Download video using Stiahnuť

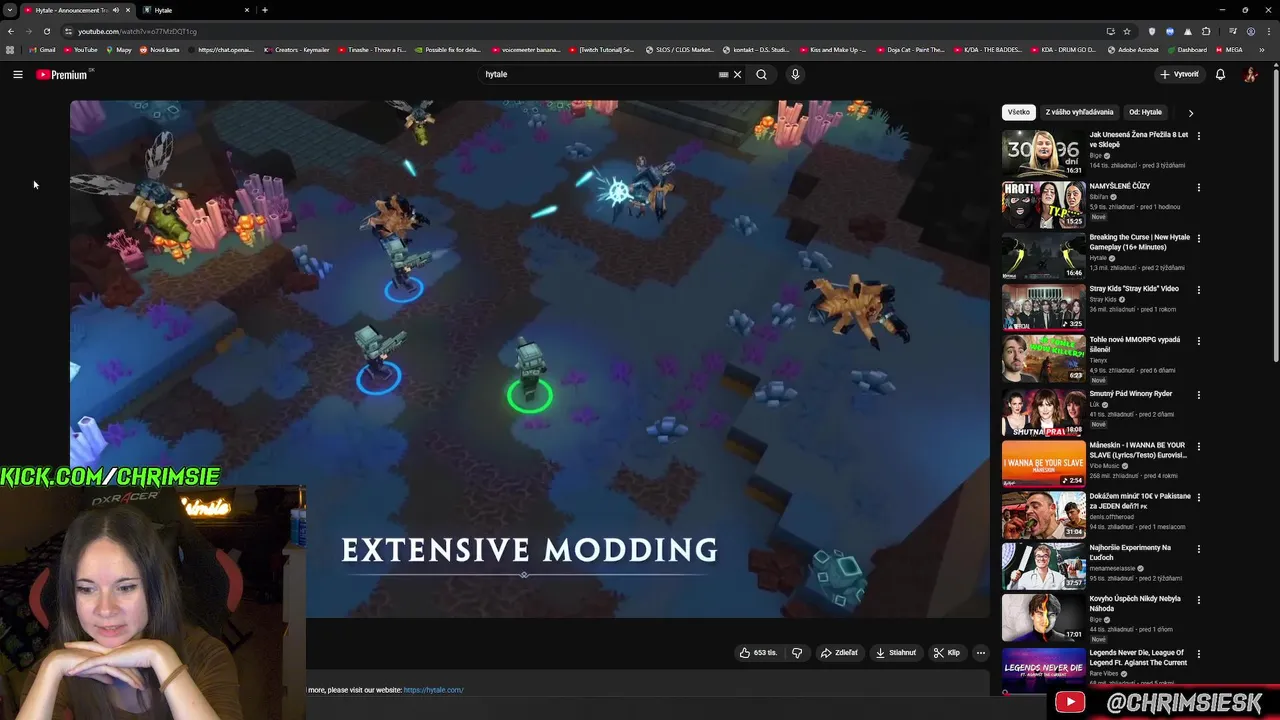[x=895, y=653]
